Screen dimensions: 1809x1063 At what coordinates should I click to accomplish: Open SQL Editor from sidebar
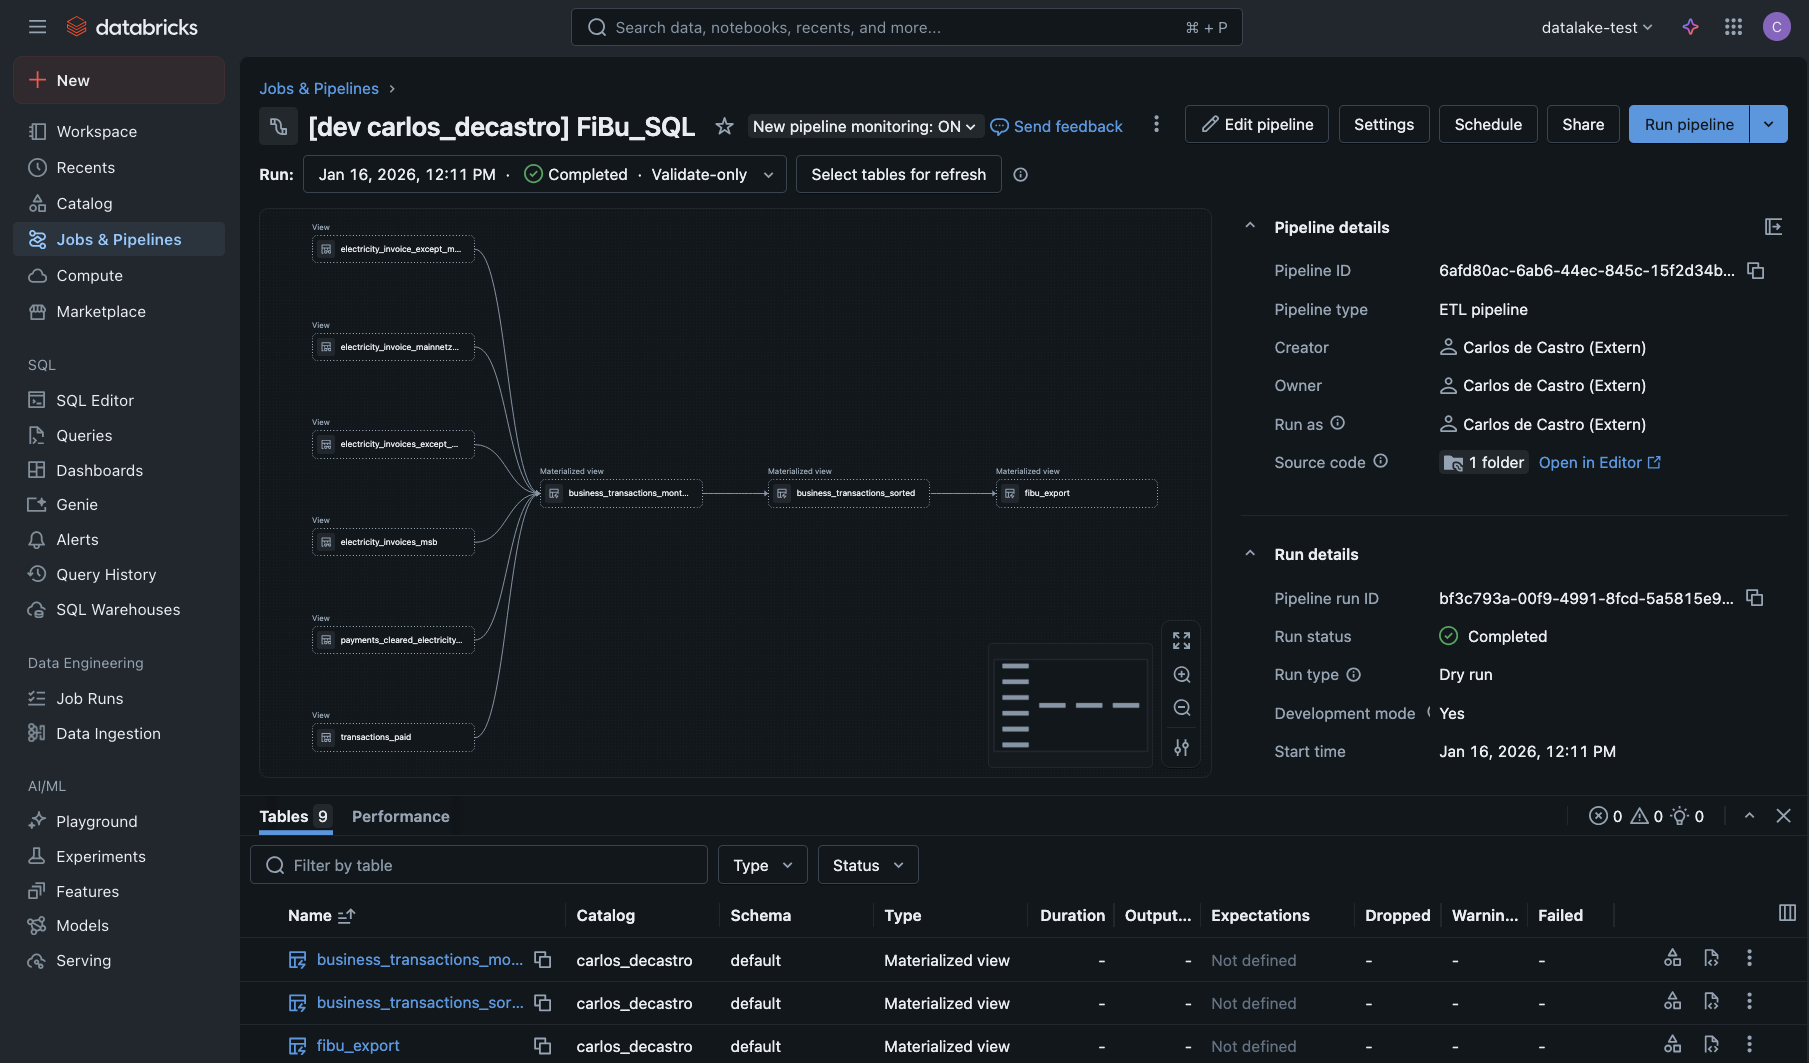click(x=95, y=400)
